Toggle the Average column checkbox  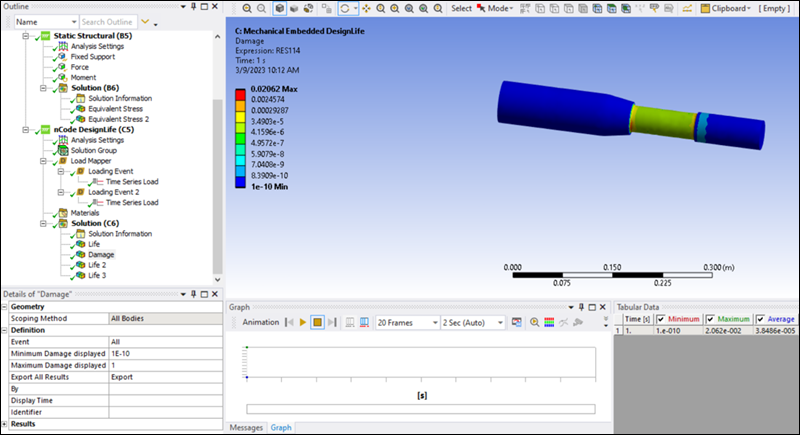pos(760,319)
